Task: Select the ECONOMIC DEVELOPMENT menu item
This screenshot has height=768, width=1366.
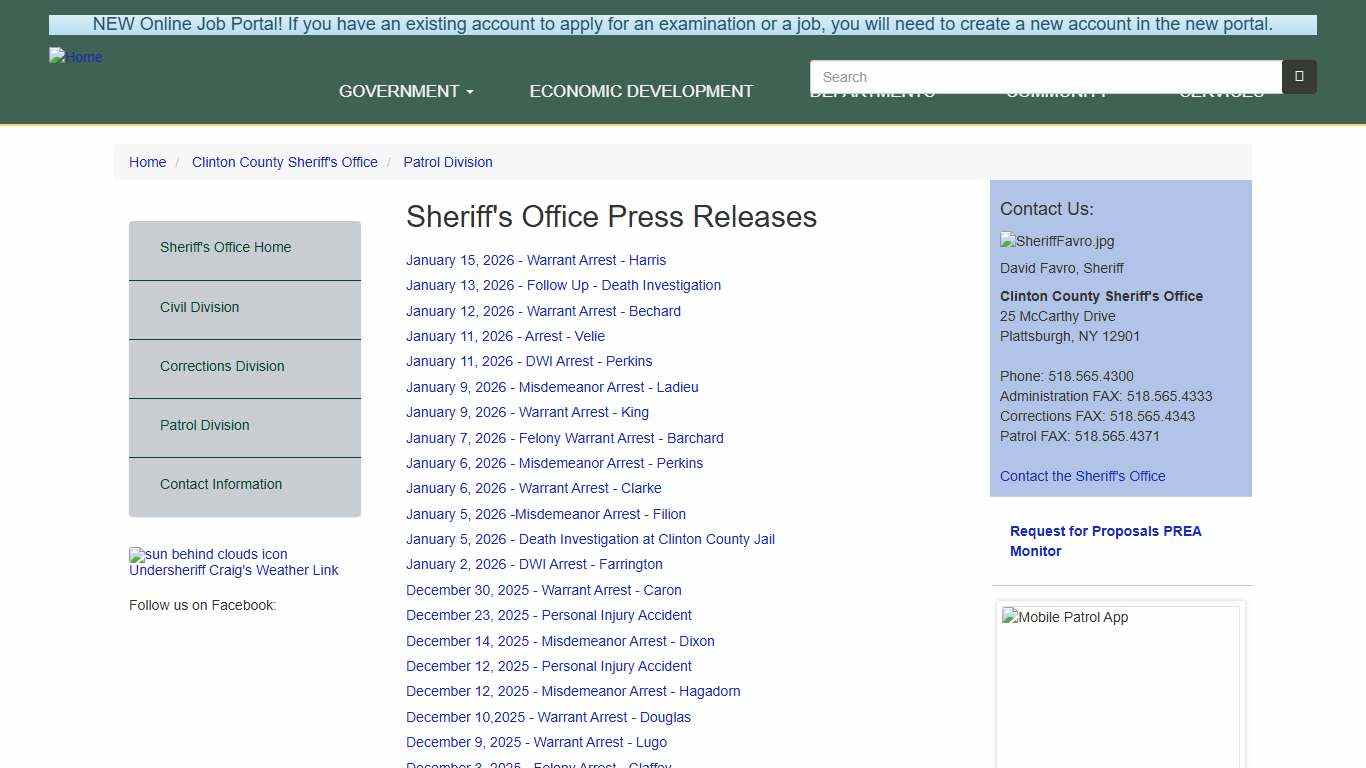Action: pyautogui.click(x=641, y=90)
